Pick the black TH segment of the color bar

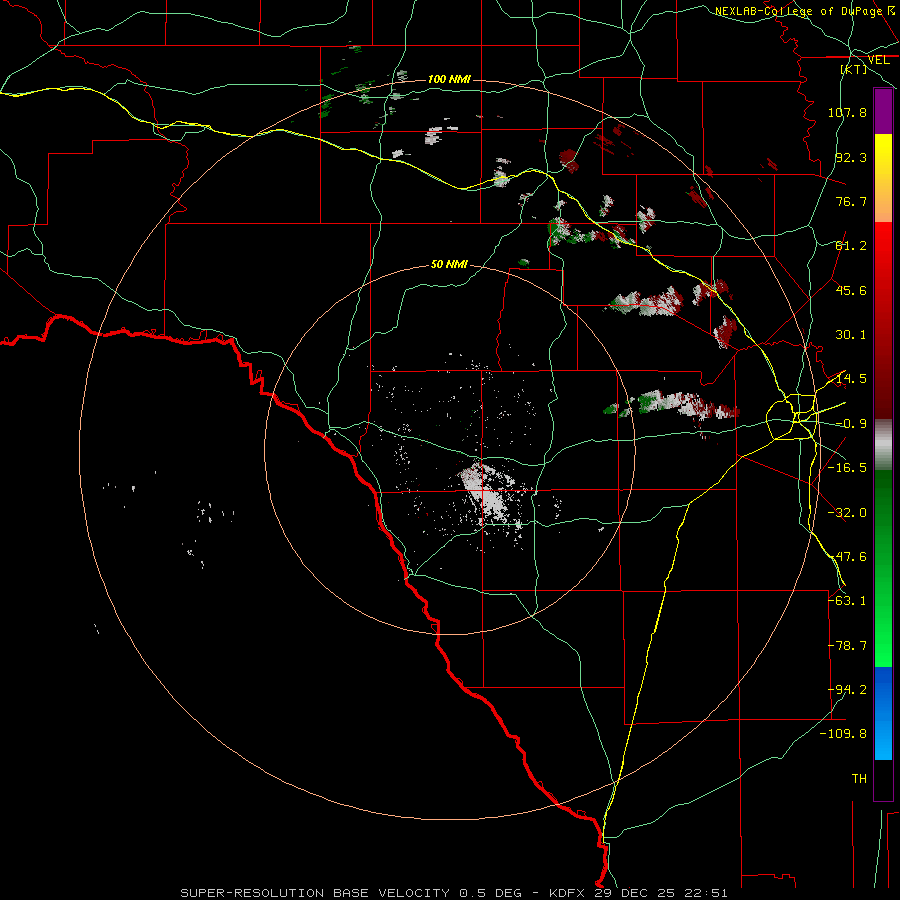coord(883,779)
